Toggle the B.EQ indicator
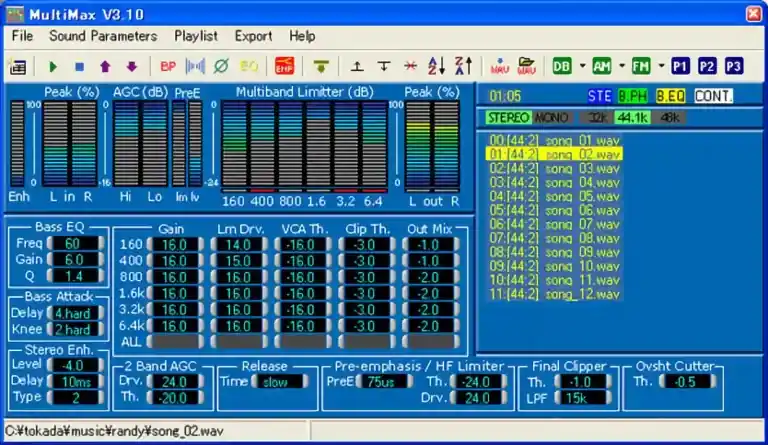Screen dimensions: 768x445 671,96
